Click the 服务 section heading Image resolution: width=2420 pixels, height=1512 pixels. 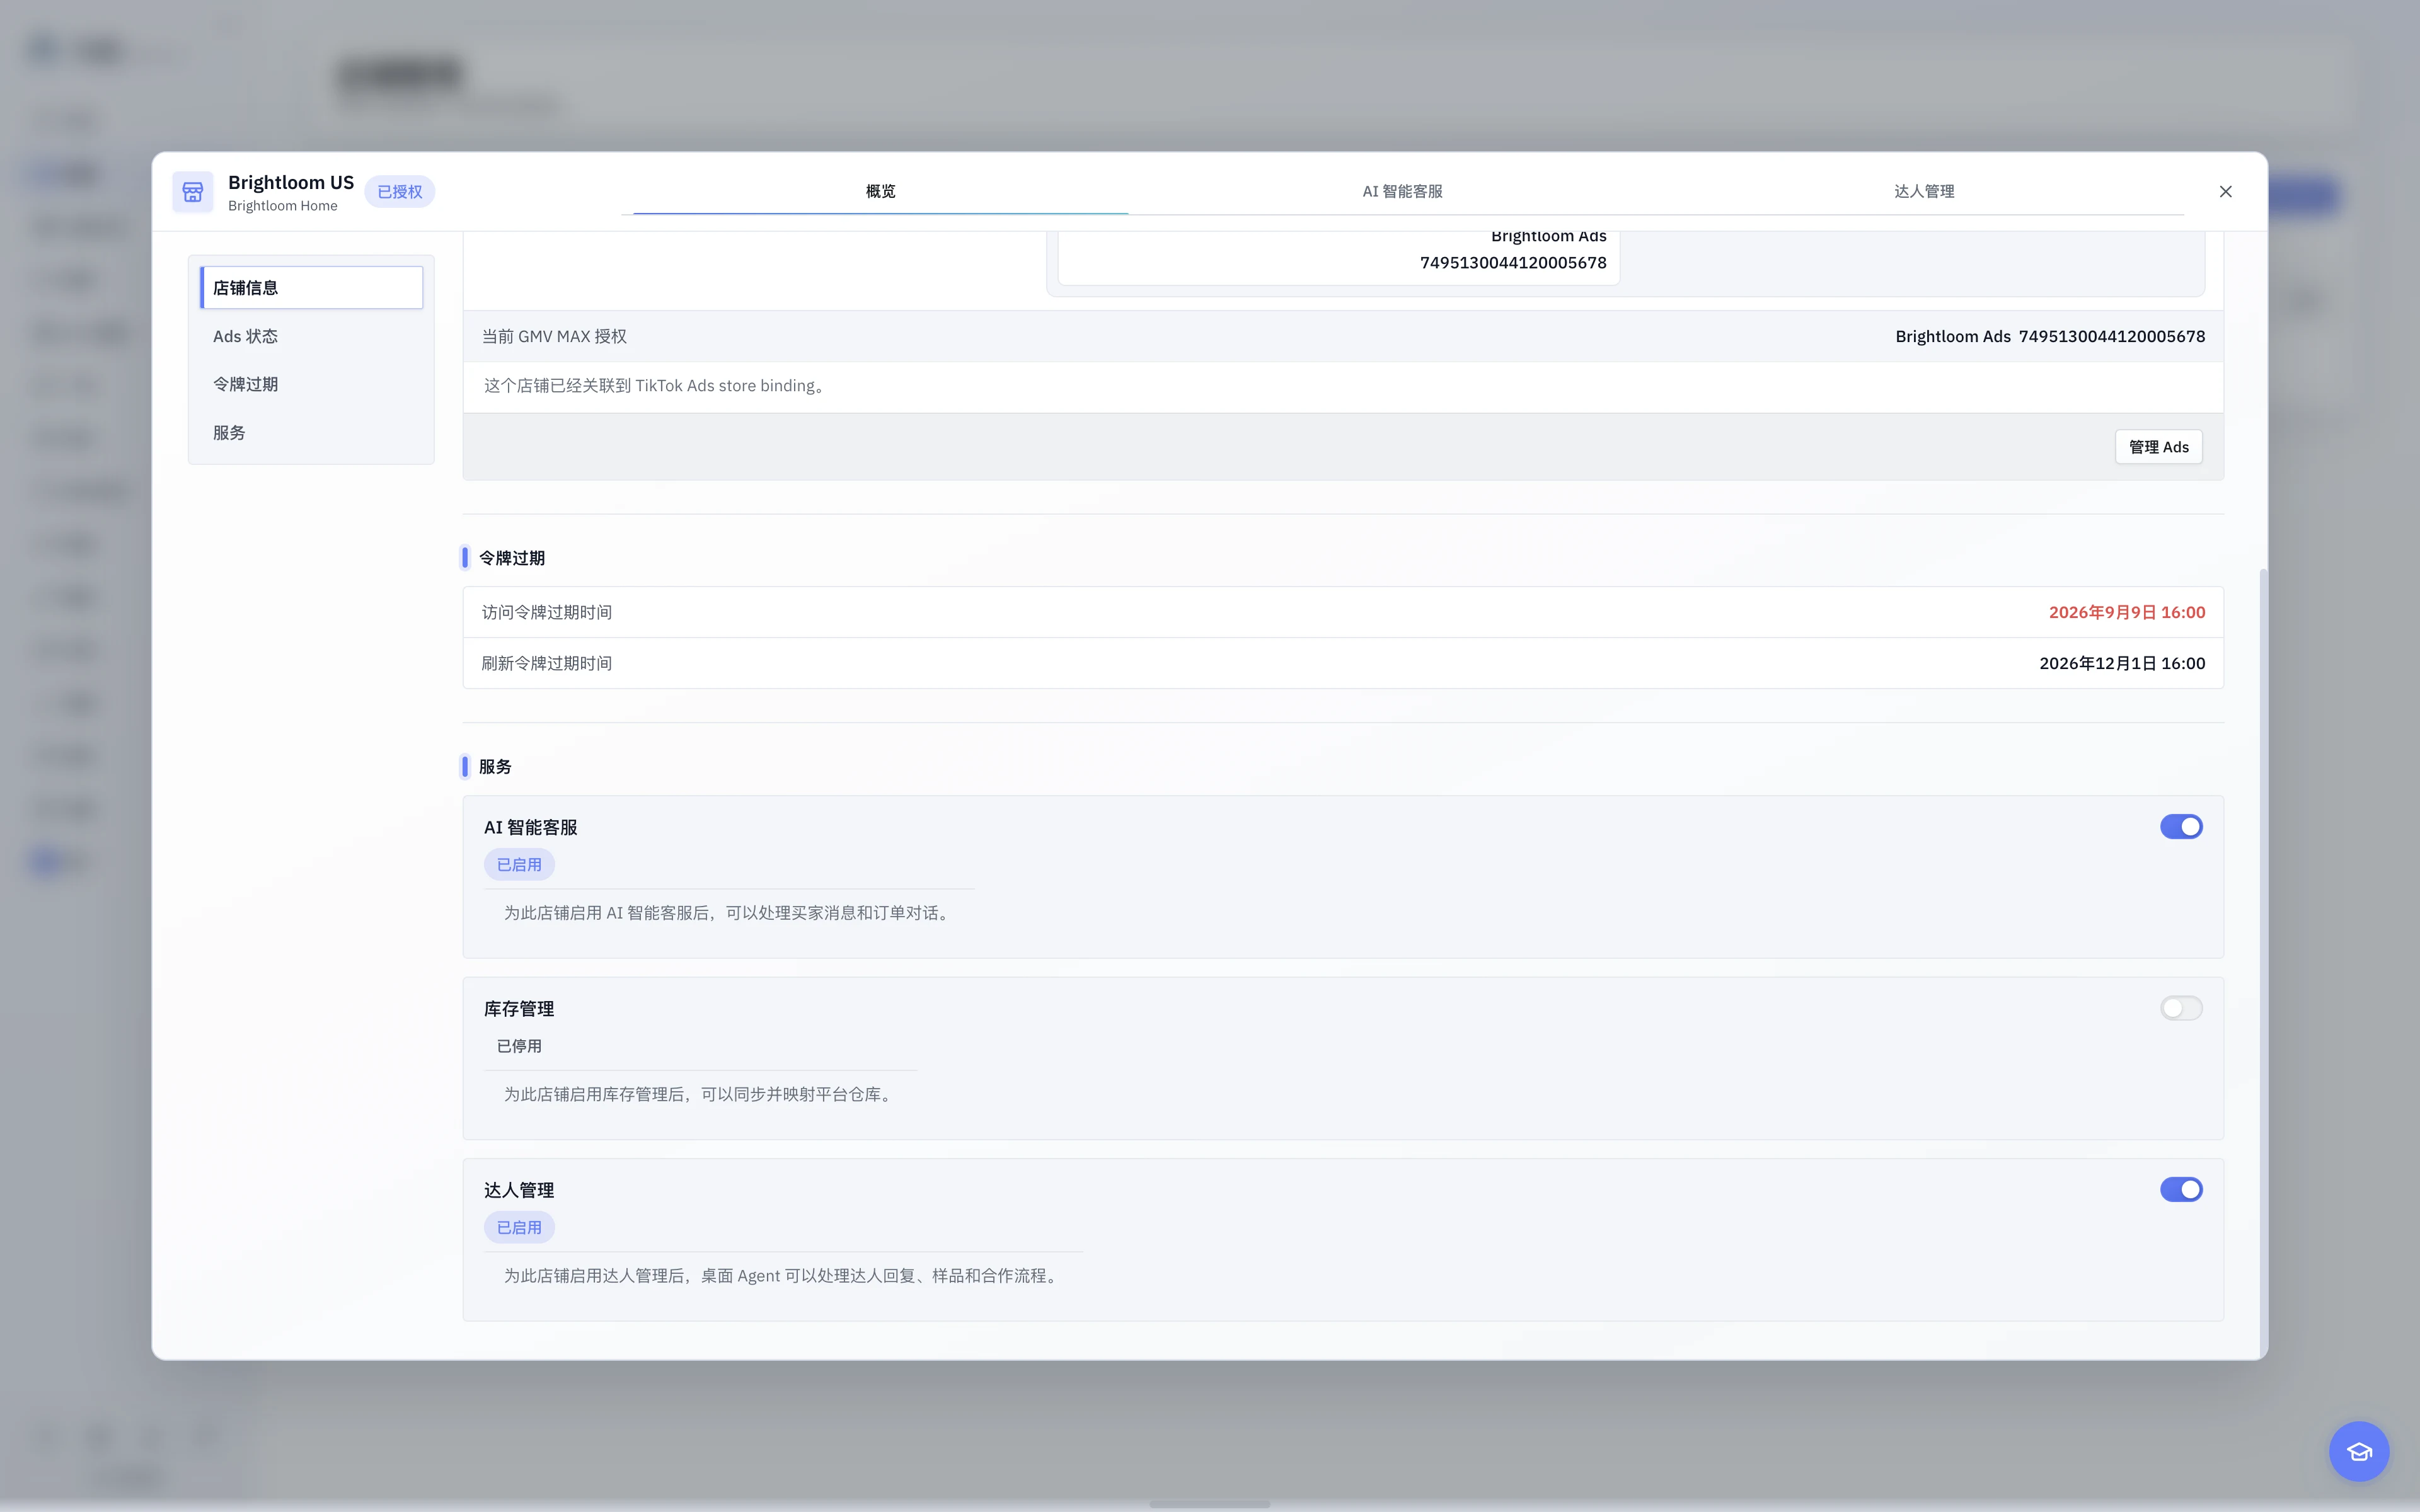495,767
